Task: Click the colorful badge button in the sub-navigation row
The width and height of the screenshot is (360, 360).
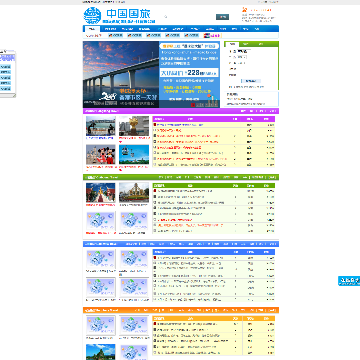Action: 212,35
